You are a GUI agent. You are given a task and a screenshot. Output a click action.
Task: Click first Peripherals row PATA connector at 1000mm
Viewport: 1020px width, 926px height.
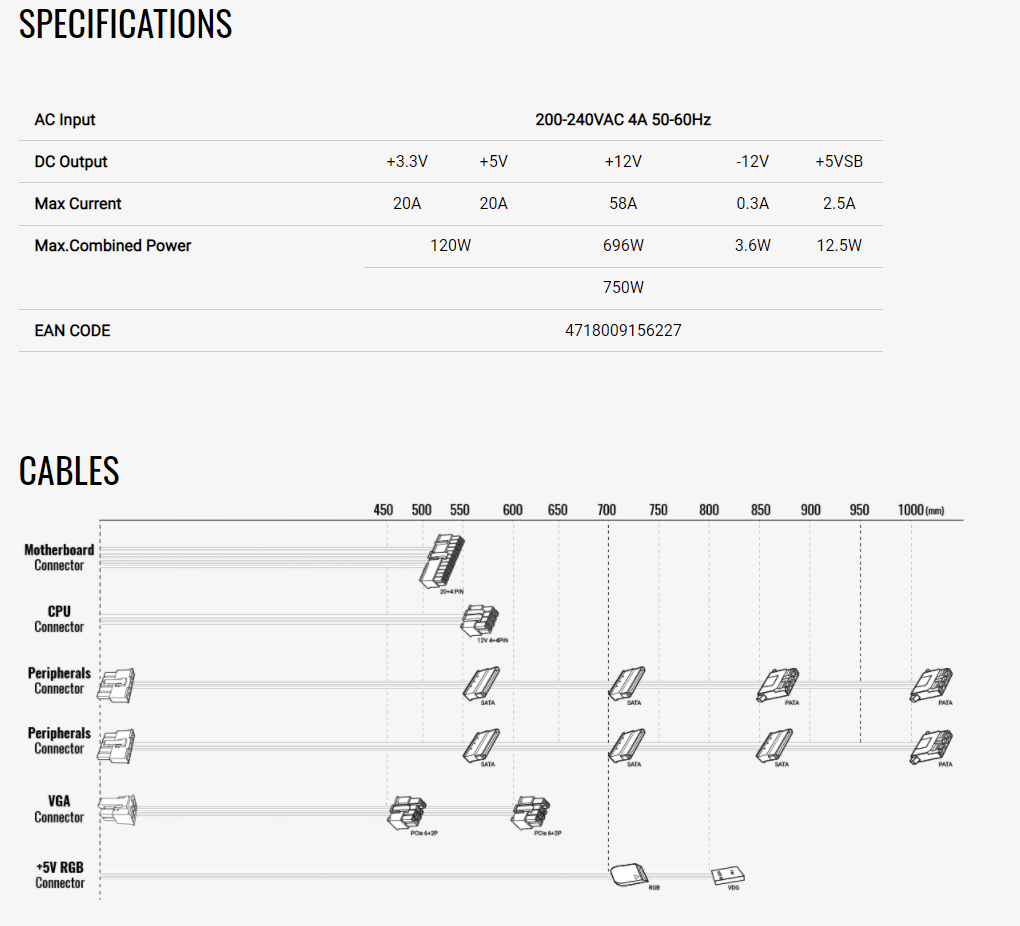tap(931, 685)
